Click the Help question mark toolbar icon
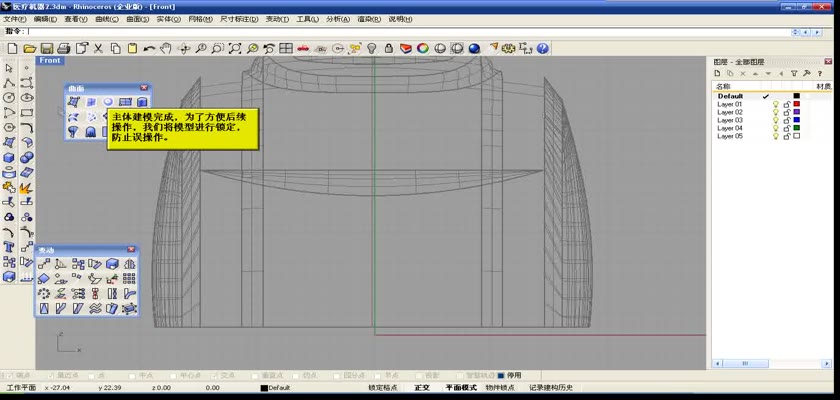Image resolution: width=840 pixels, height=400 pixels. click(x=542, y=48)
